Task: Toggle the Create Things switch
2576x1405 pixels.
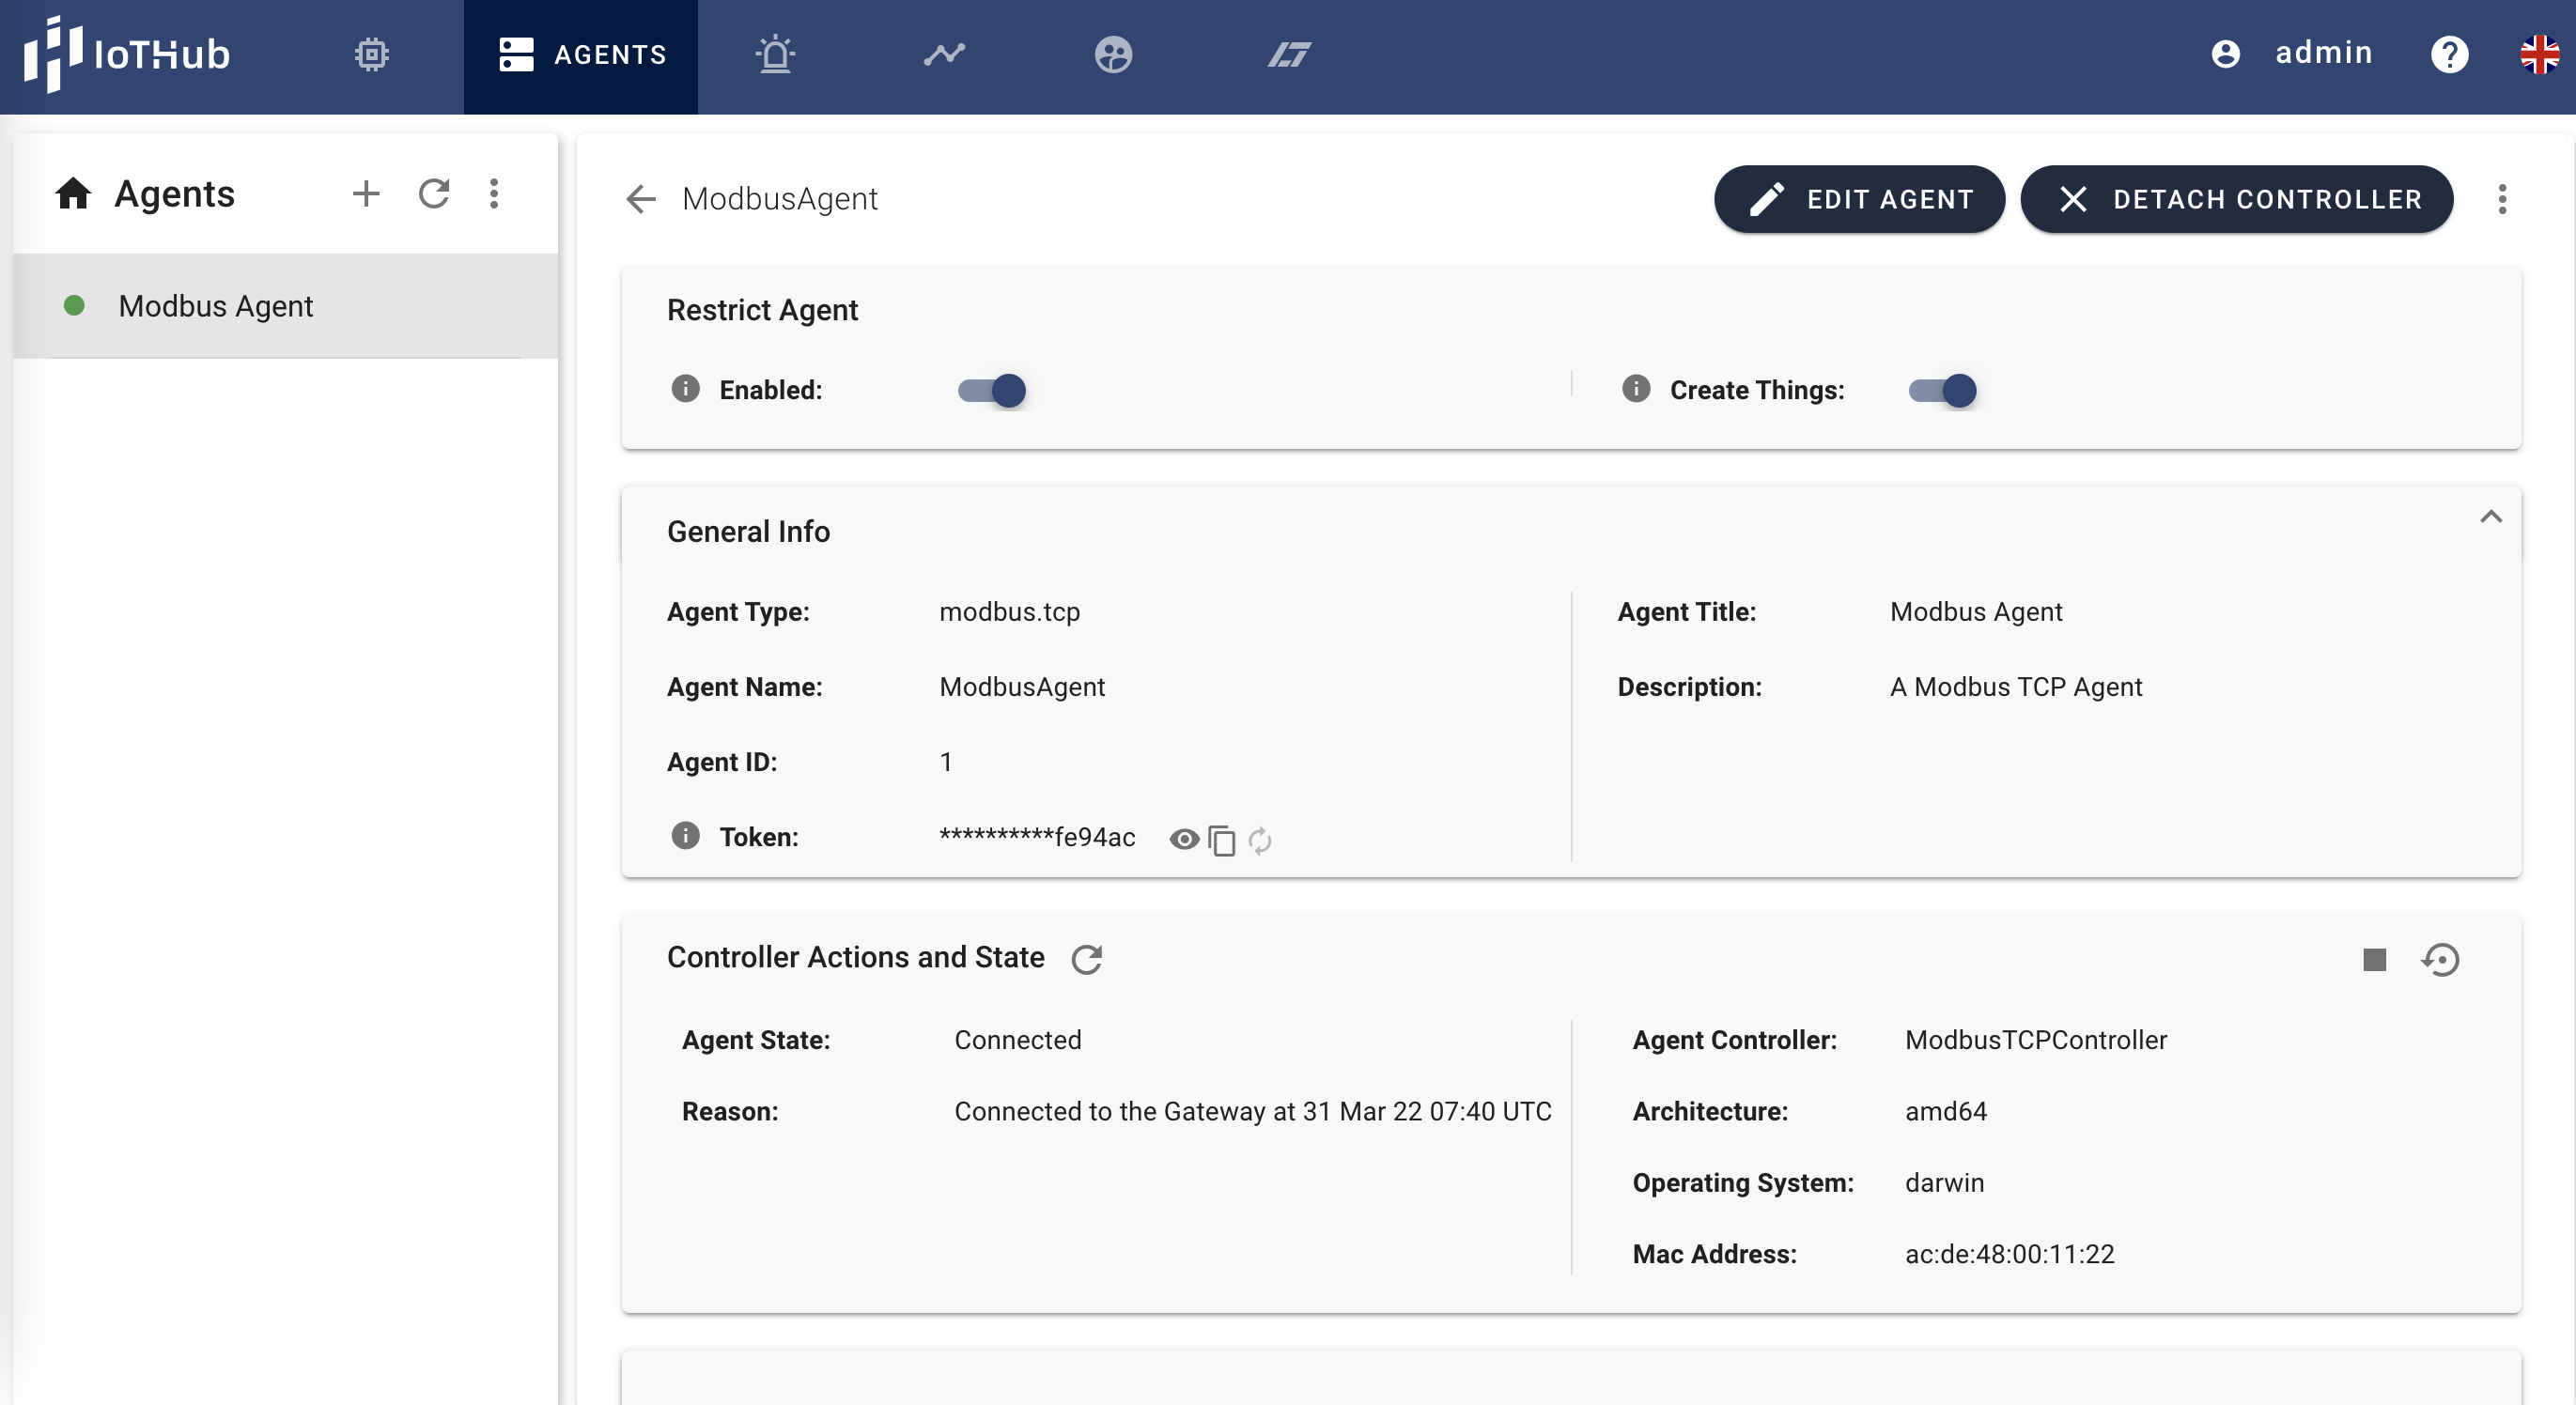Action: pos(1942,390)
